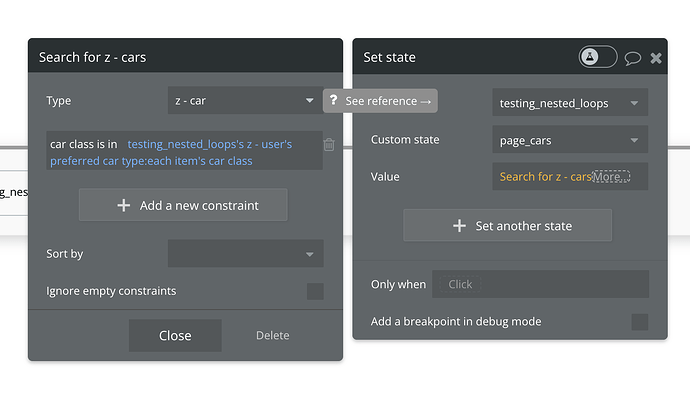The height and width of the screenshot is (400, 690).
Task: Click the Only when condition field
Action: point(540,284)
